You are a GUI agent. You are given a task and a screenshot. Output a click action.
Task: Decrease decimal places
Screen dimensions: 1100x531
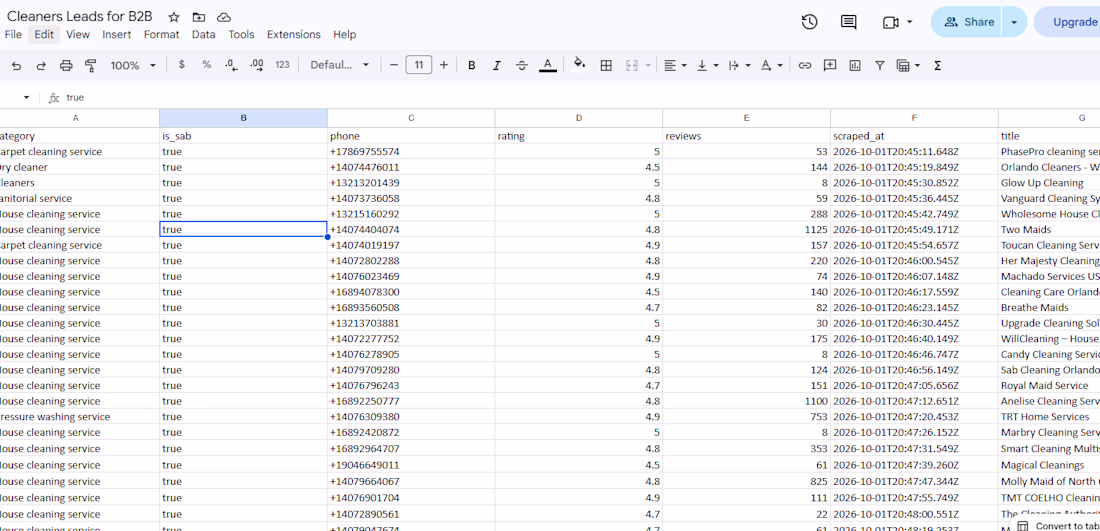[x=232, y=65]
